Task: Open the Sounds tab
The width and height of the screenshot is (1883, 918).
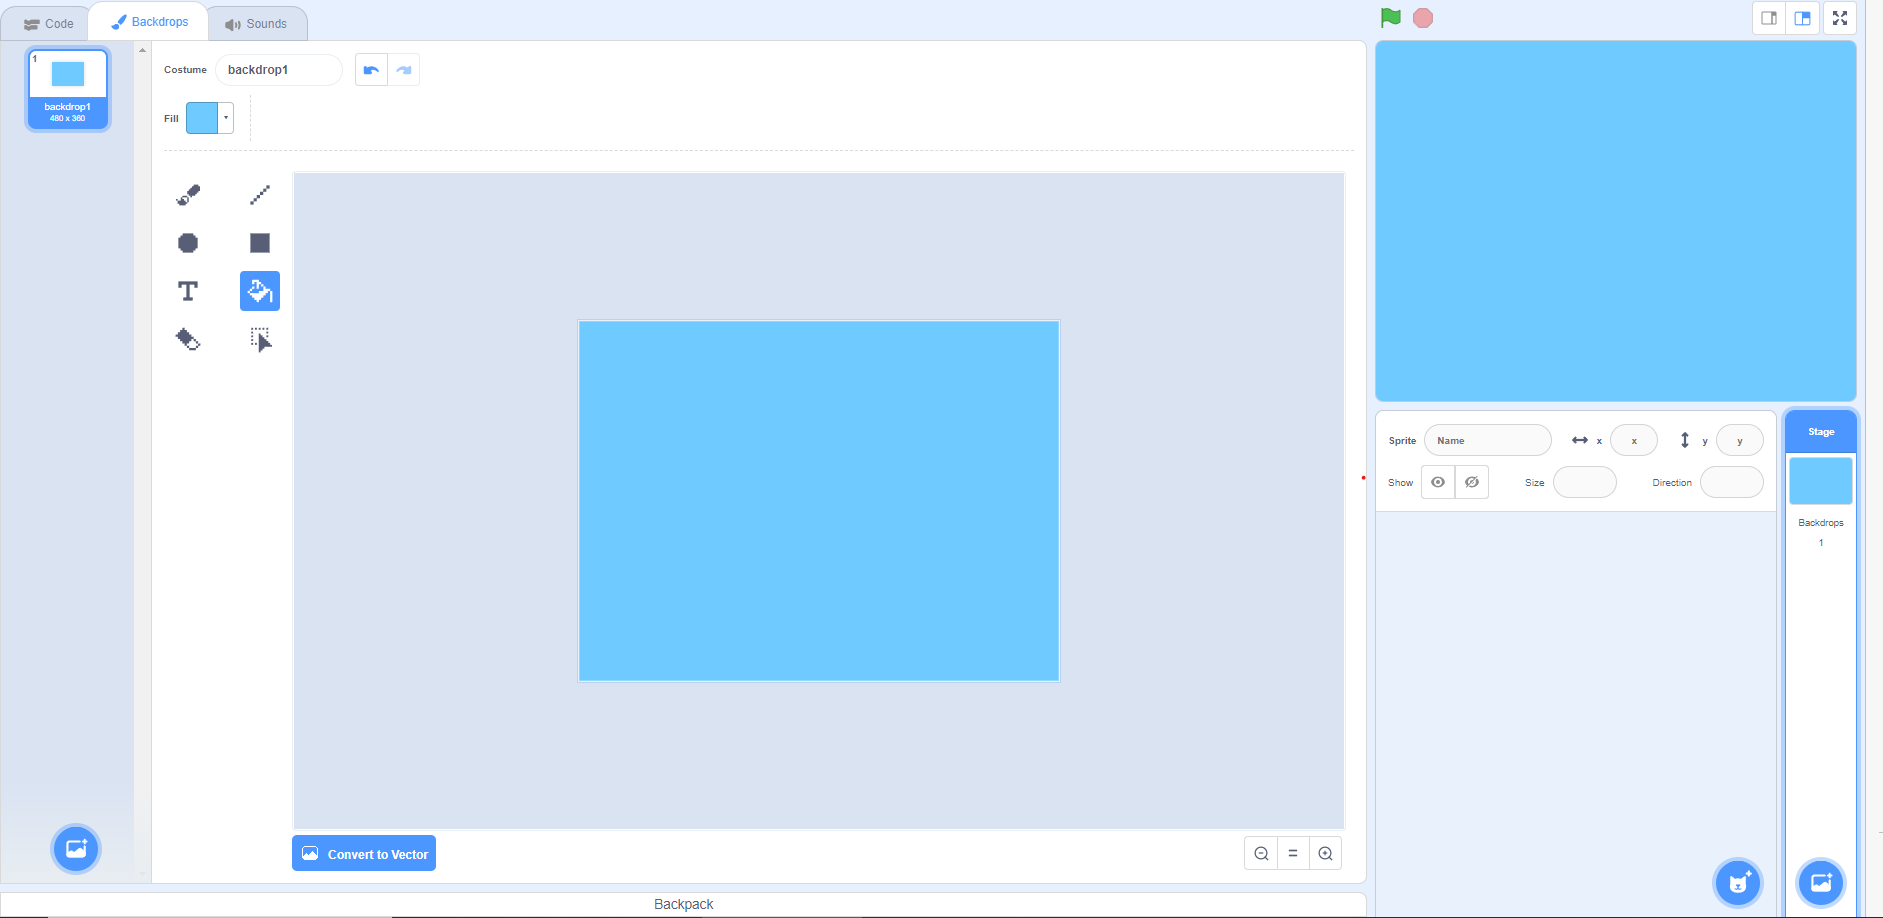Action: click(x=257, y=22)
